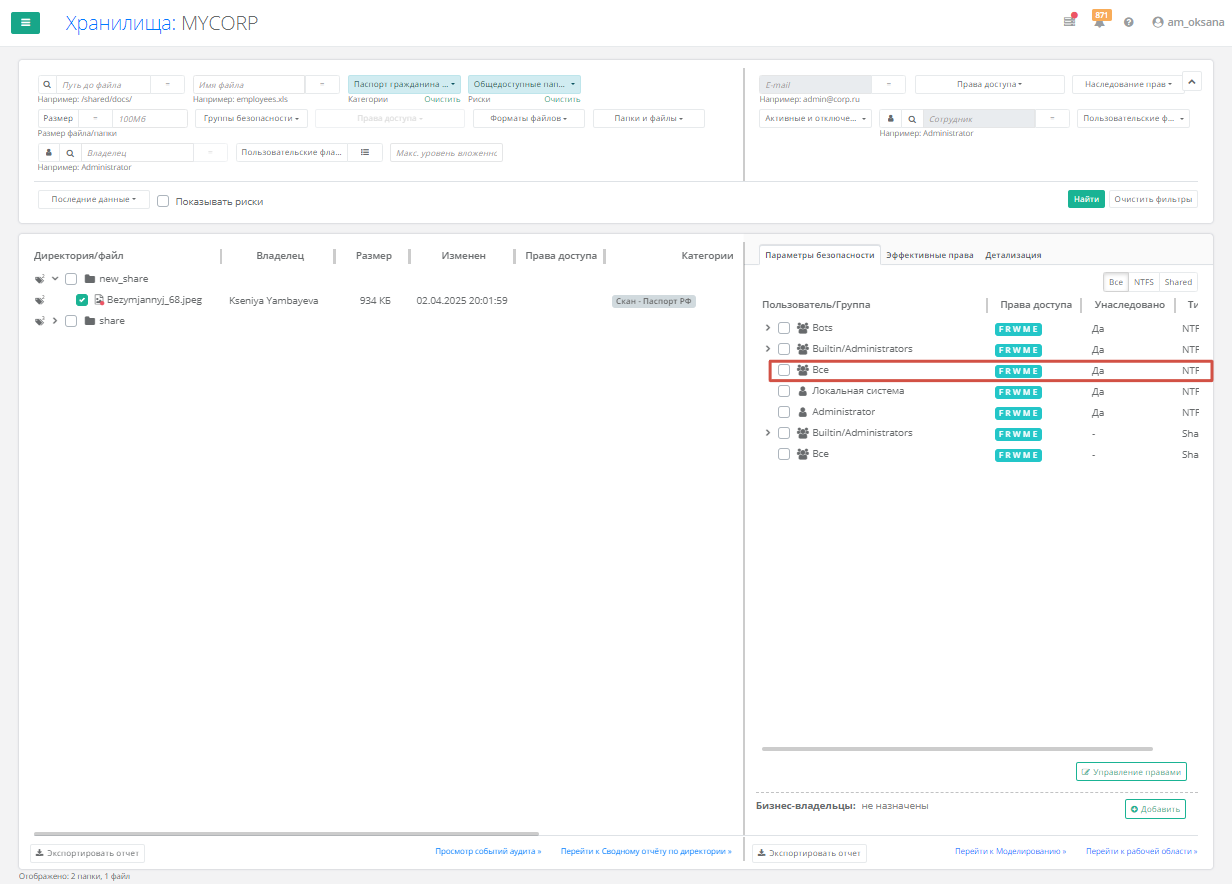The image size is (1232, 884).
Task: Click the person icon beside Владелец field
Action: tap(48, 153)
